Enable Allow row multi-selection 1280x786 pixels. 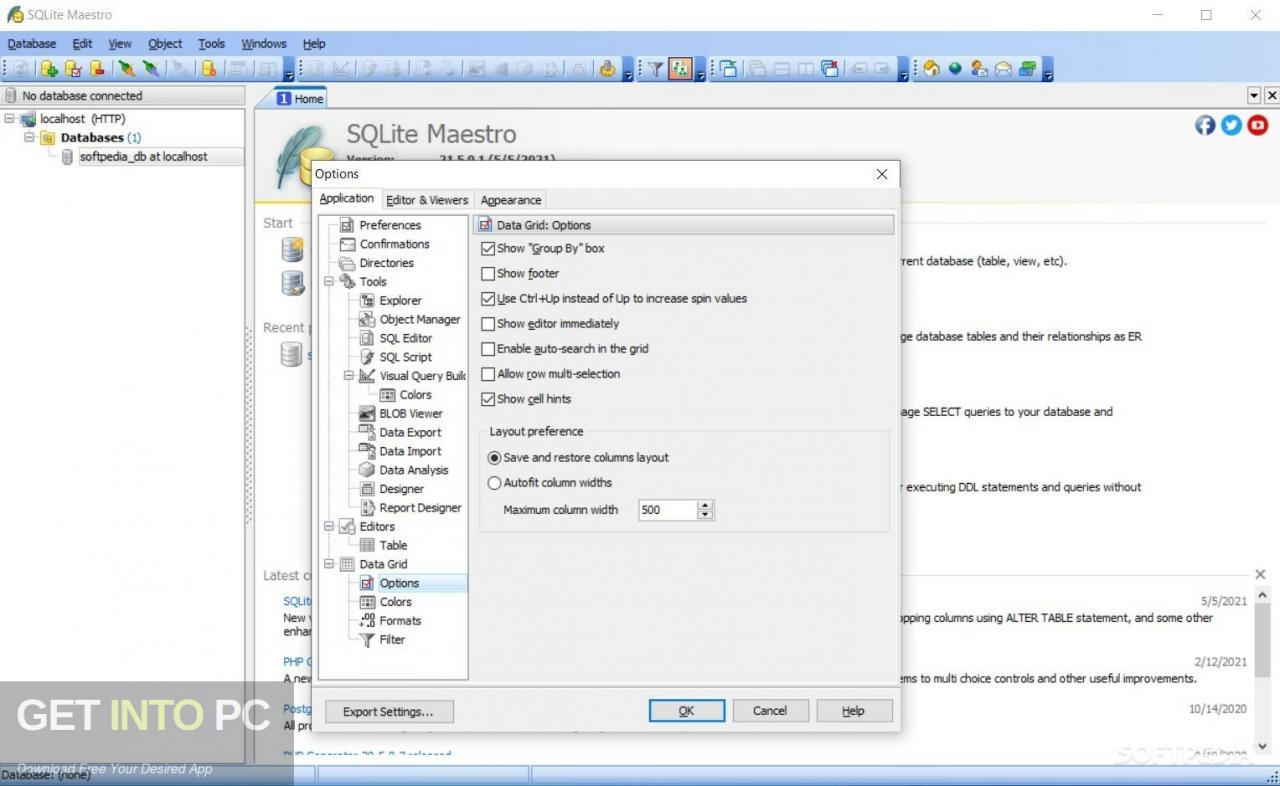coord(488,374)
